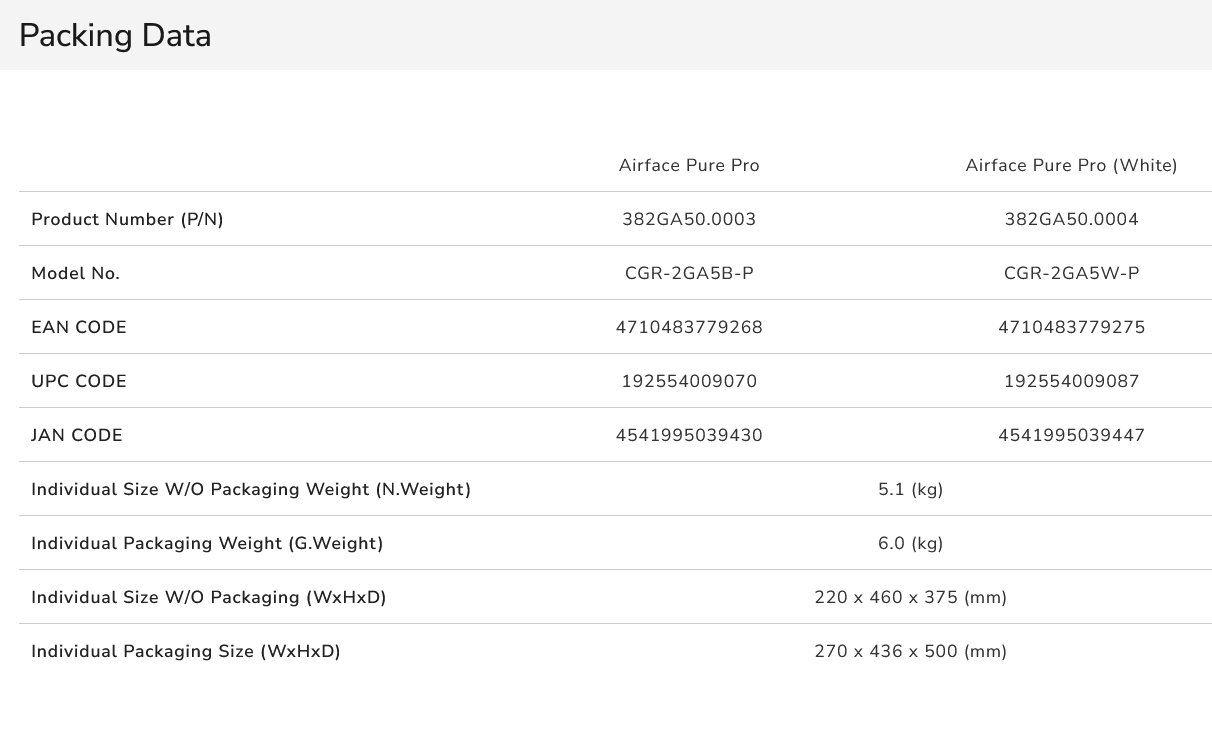1212x740 pixels.
Task: Select the 270 x 436 x 500 (mm) packaging size
Action: (910, 652)
